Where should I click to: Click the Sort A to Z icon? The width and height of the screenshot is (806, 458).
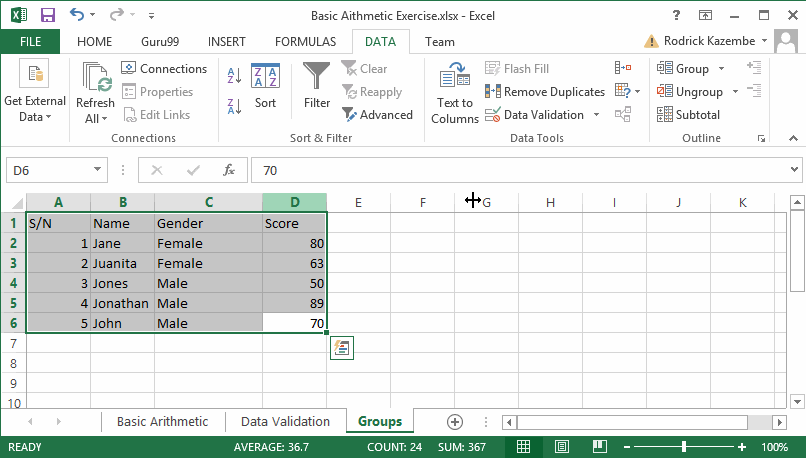pos(235,76)
